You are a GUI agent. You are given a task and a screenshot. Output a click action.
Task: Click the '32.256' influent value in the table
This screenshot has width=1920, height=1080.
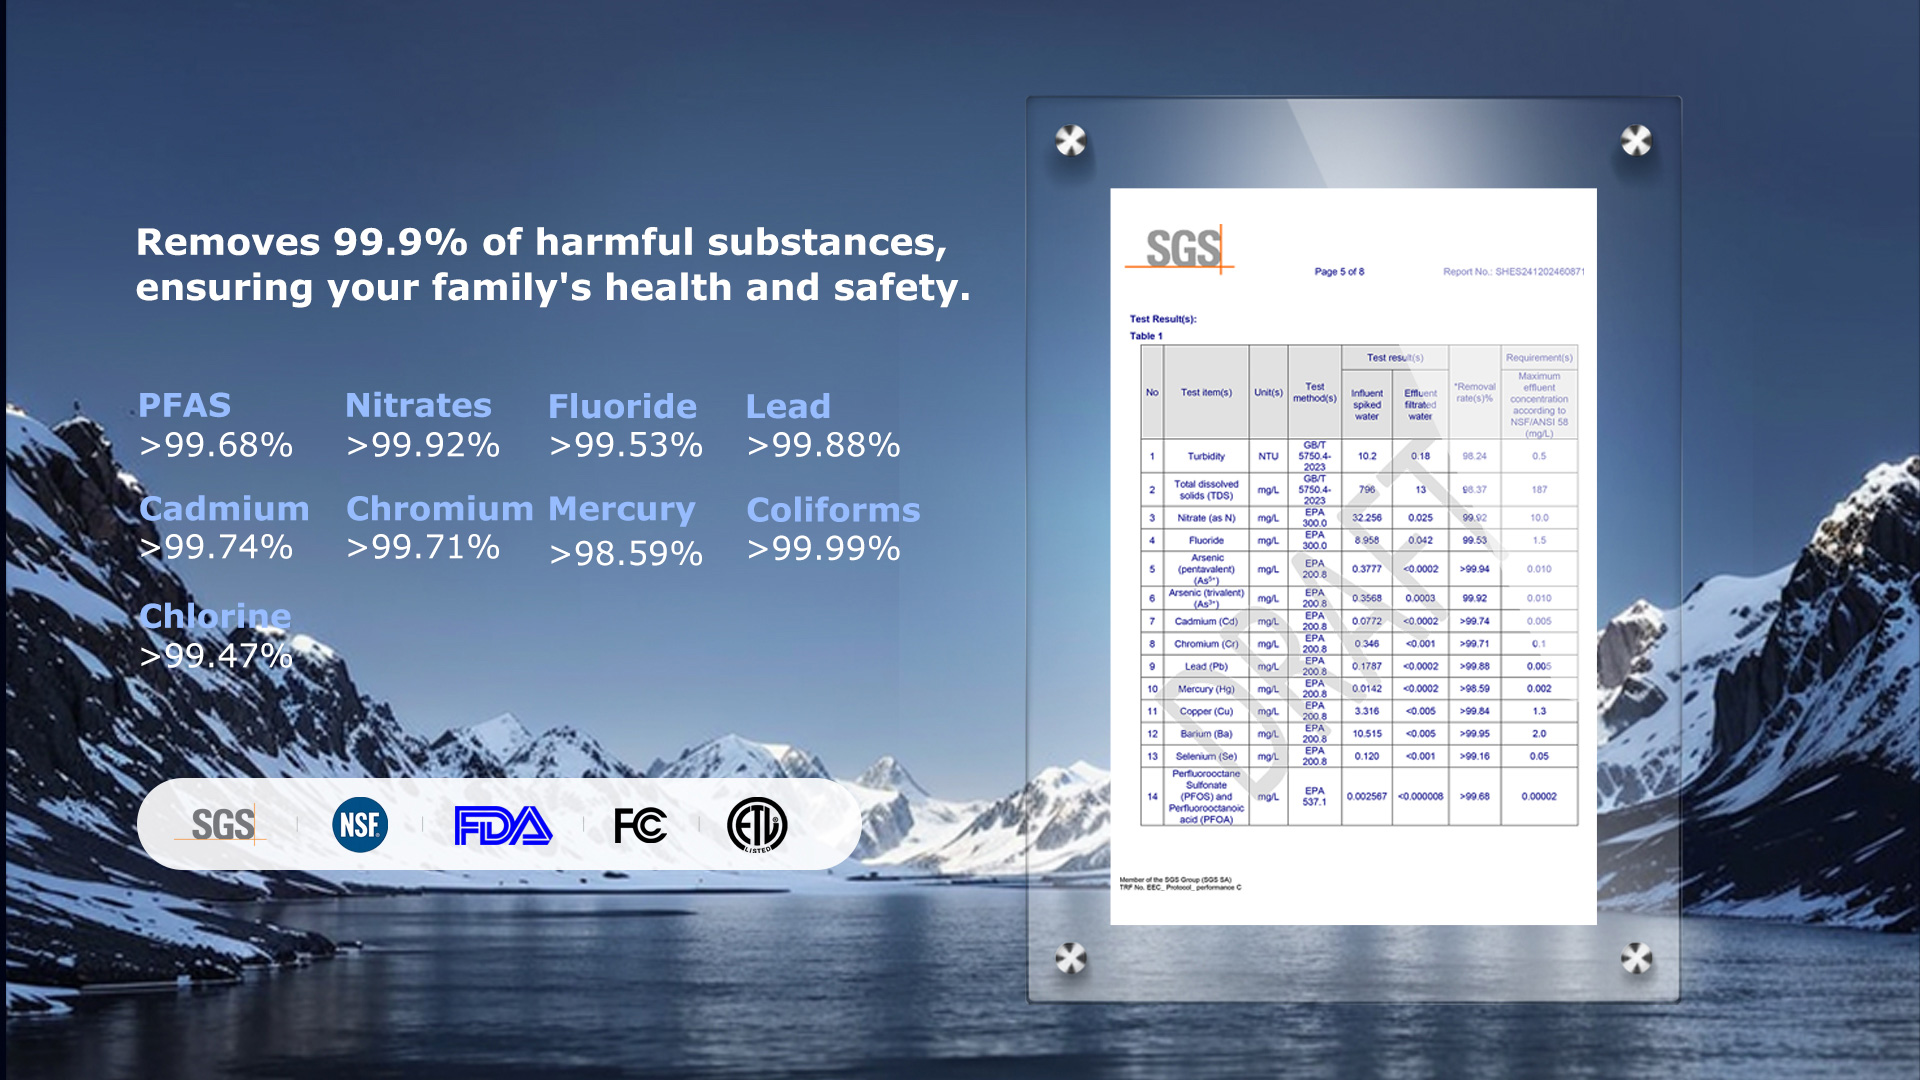pos(1367,518)
